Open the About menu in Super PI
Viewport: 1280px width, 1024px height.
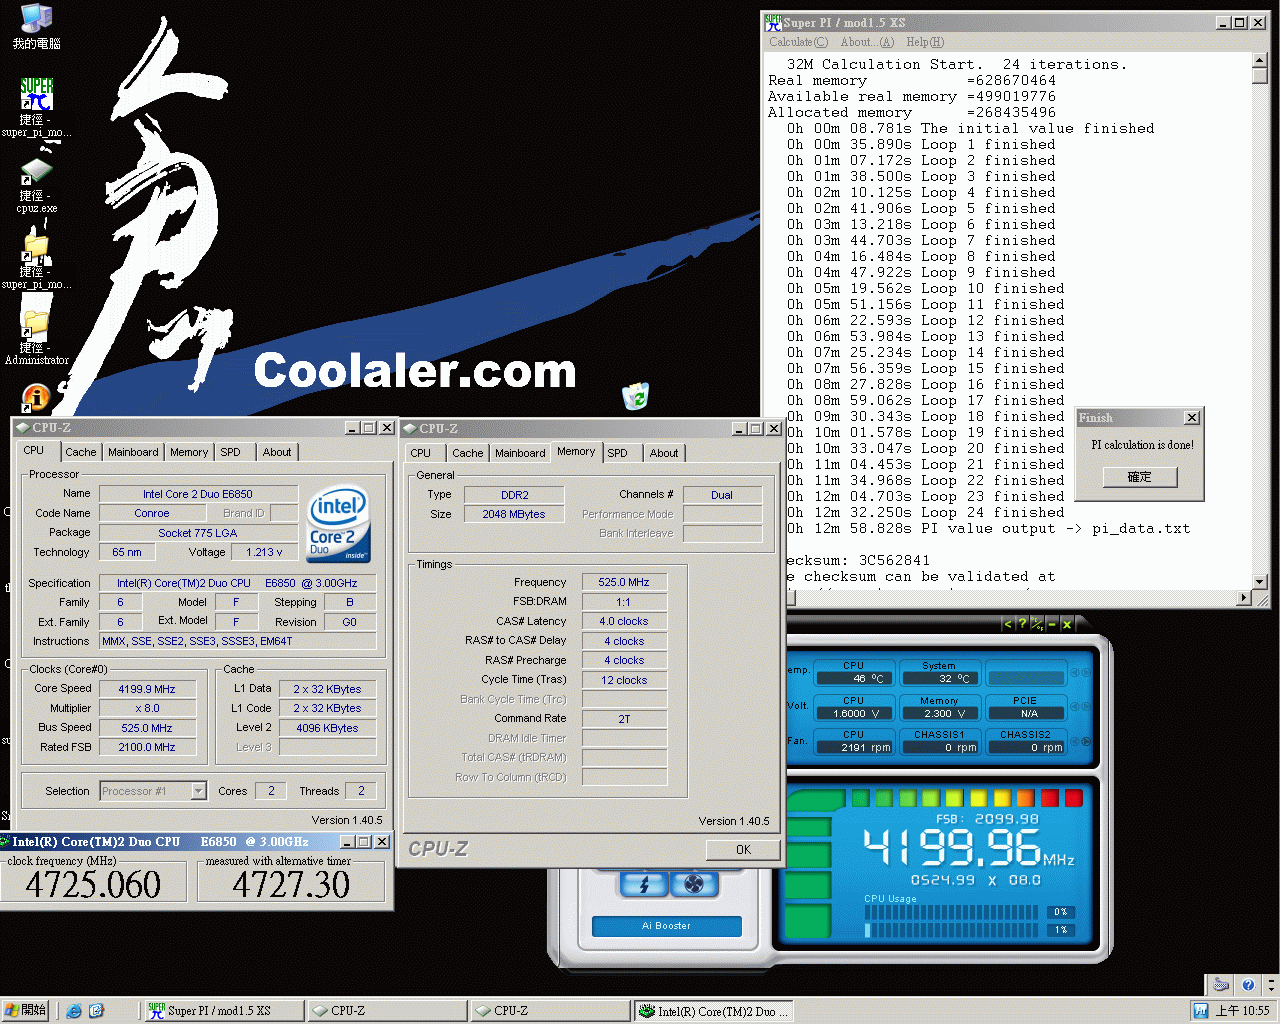(867, 42)
